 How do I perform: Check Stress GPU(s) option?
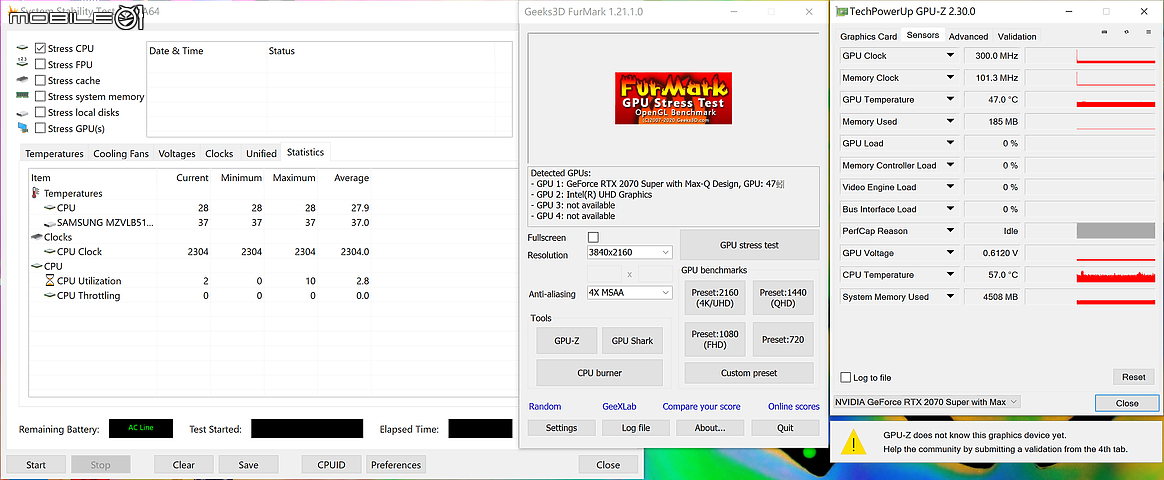click(40, 128)
